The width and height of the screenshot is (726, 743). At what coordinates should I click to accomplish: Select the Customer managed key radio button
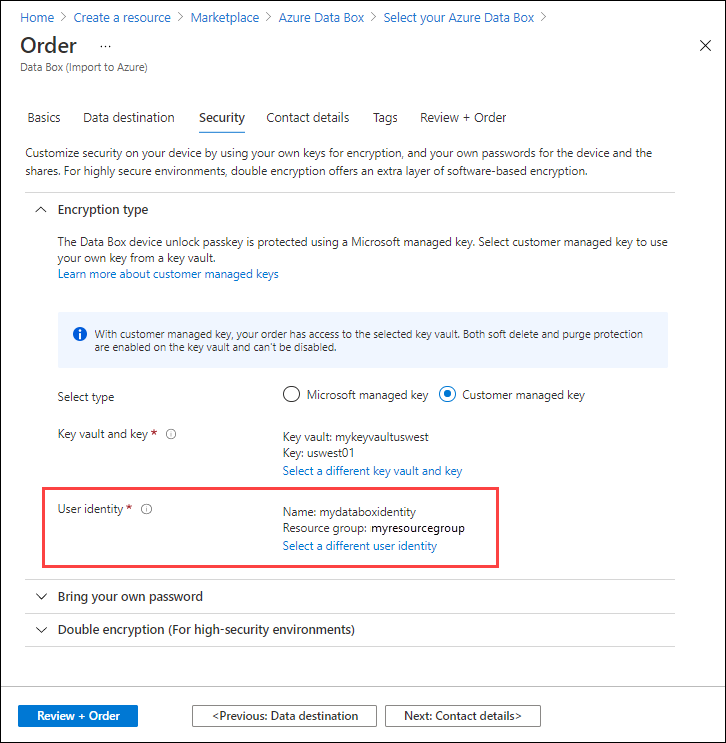point(447,394)
